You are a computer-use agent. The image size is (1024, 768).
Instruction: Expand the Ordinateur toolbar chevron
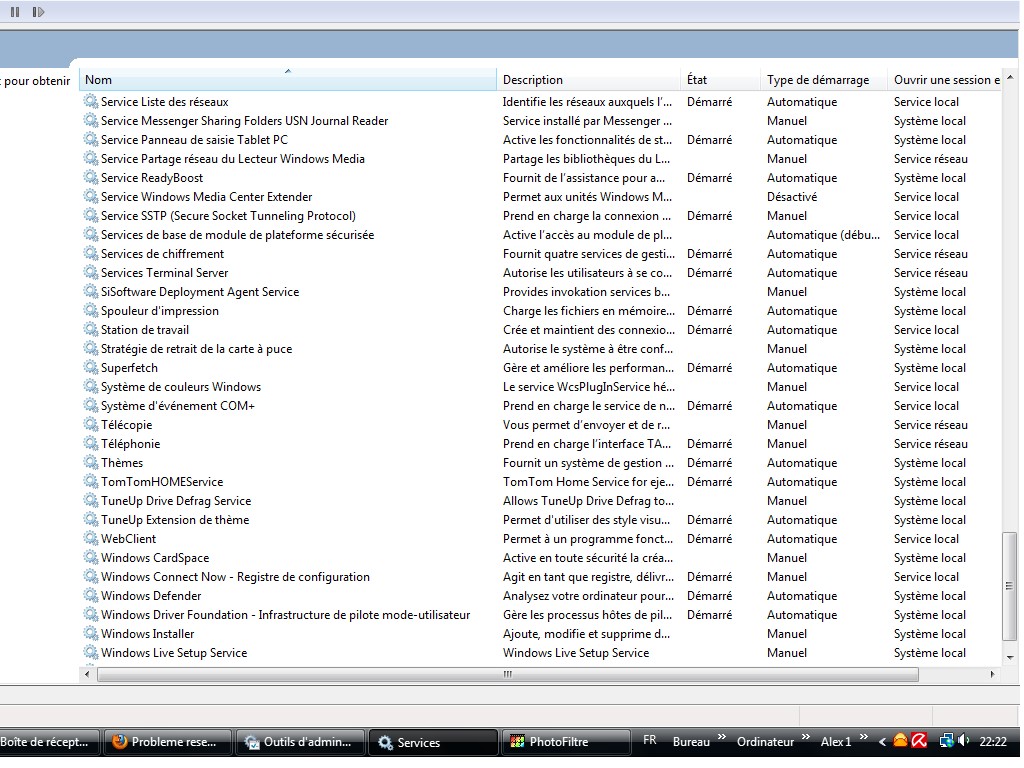pyautogui.click(x=806, y=737)
